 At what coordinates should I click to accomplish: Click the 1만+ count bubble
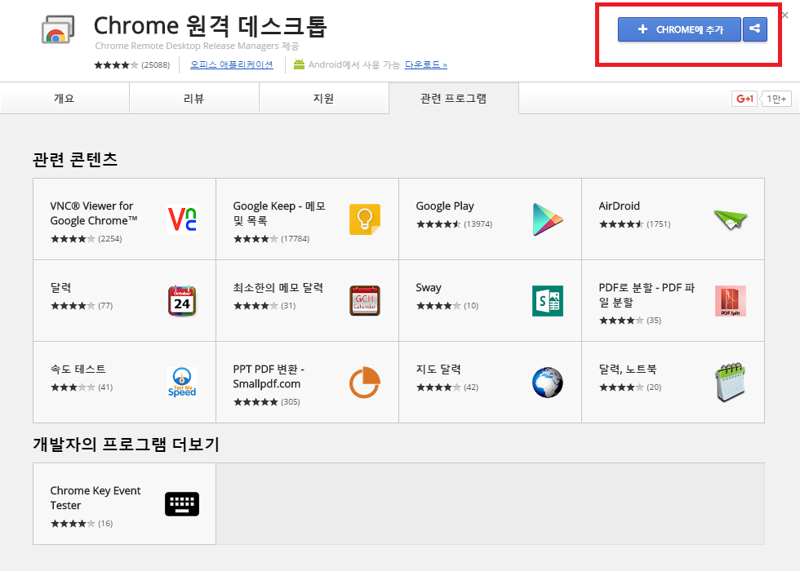tap(777, 98)
